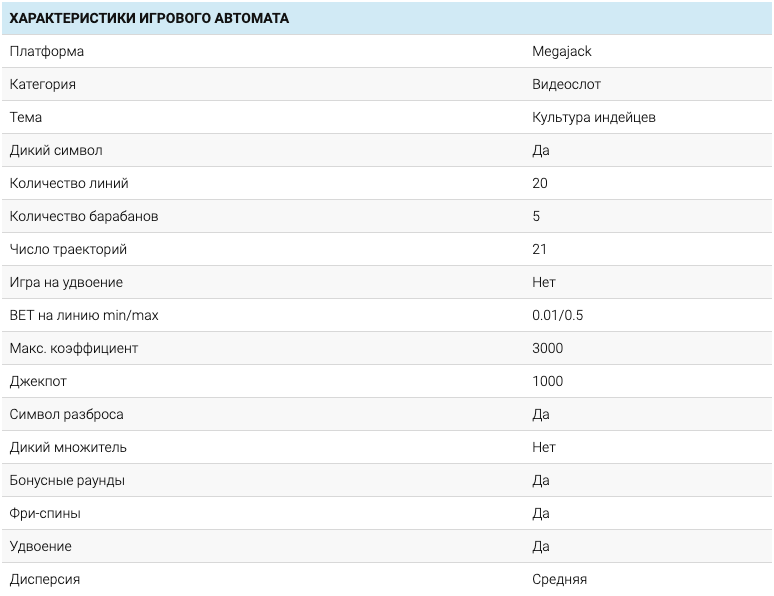This screenshot has width=774, height=596.
Task: Click the 'Удвоение' row label
Action: click(41, 546)
